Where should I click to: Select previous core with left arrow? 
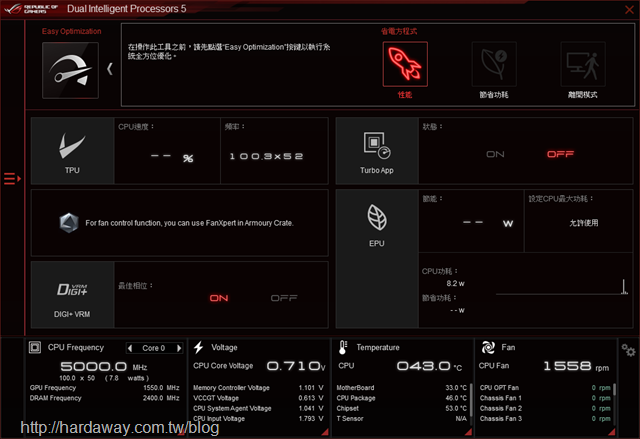130,348
